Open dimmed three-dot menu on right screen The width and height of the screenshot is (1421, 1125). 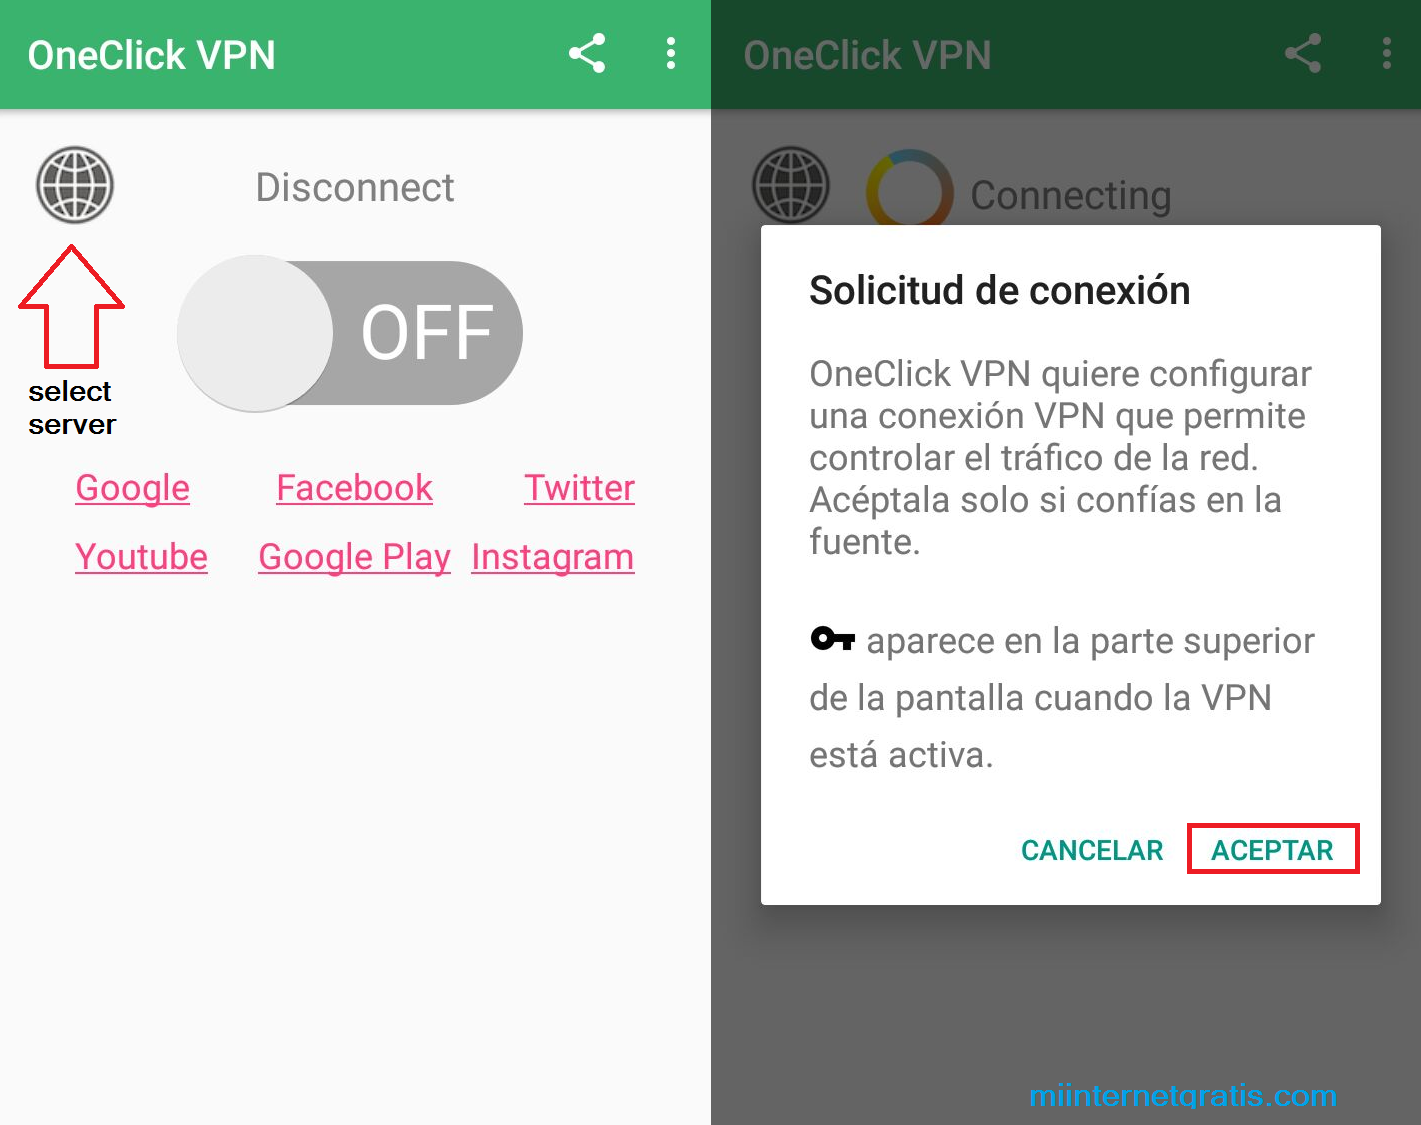[x=1387, y=53]
